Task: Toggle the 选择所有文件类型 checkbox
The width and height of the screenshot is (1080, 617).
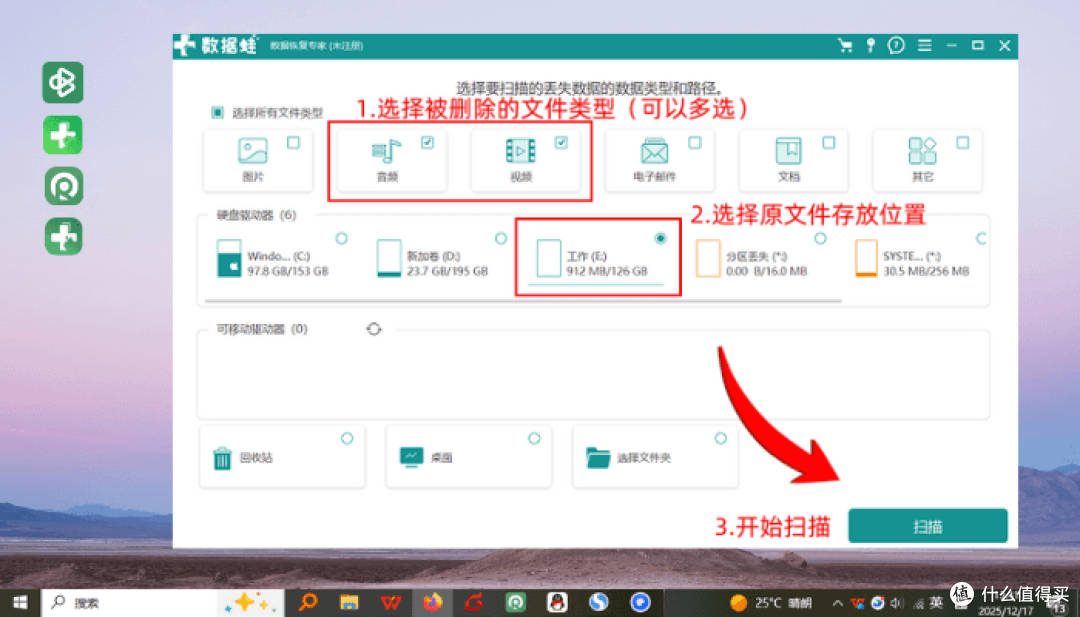Action: [x=218, y=112]
